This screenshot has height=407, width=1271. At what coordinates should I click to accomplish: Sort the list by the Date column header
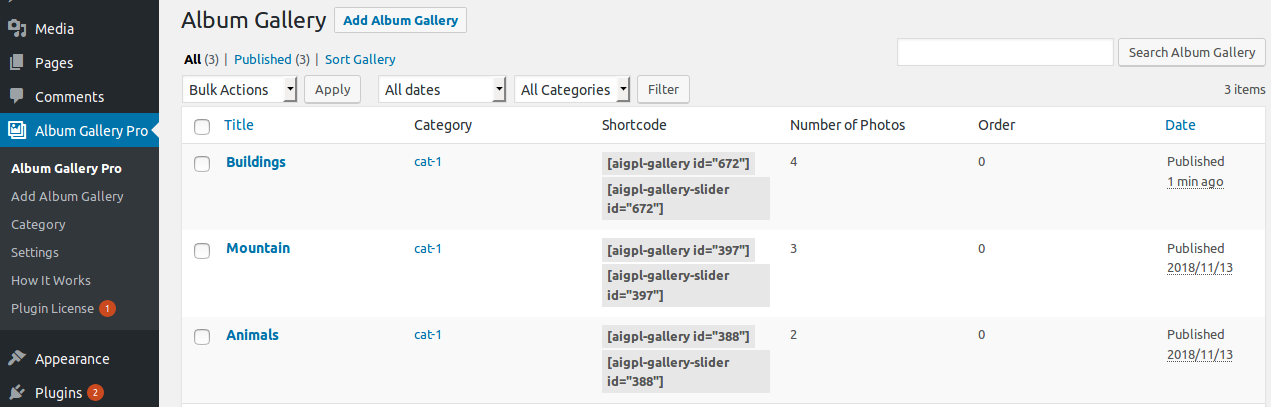point(1180,125)
